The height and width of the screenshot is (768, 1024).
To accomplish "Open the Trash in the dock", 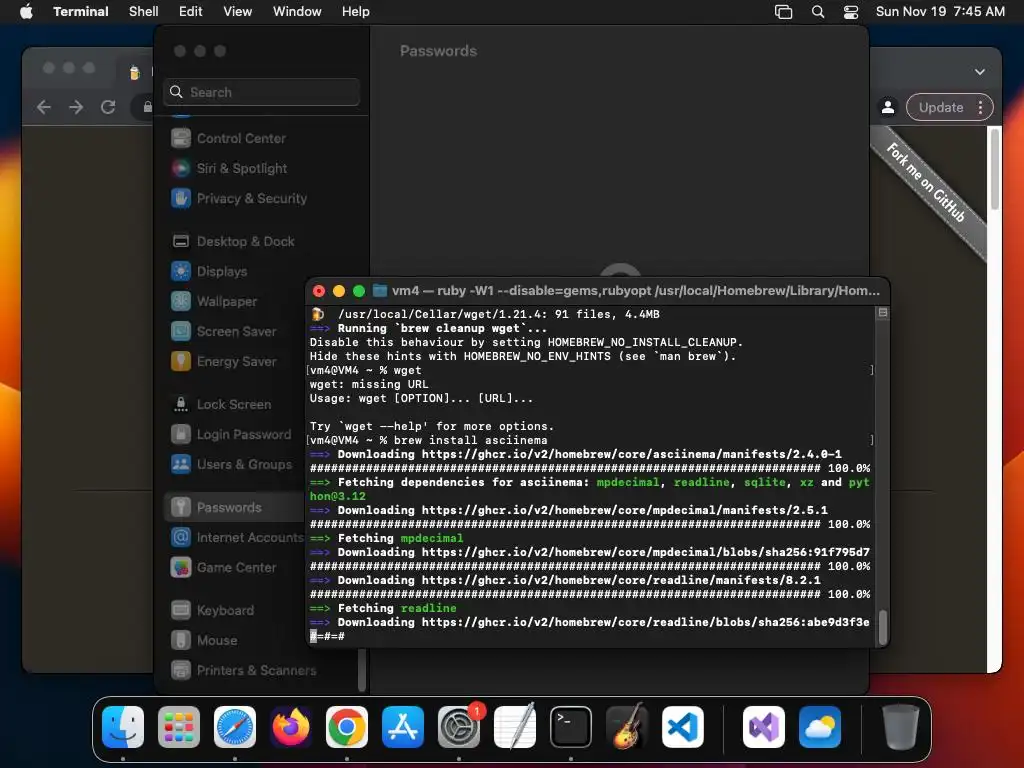I will tap(901, 727).
